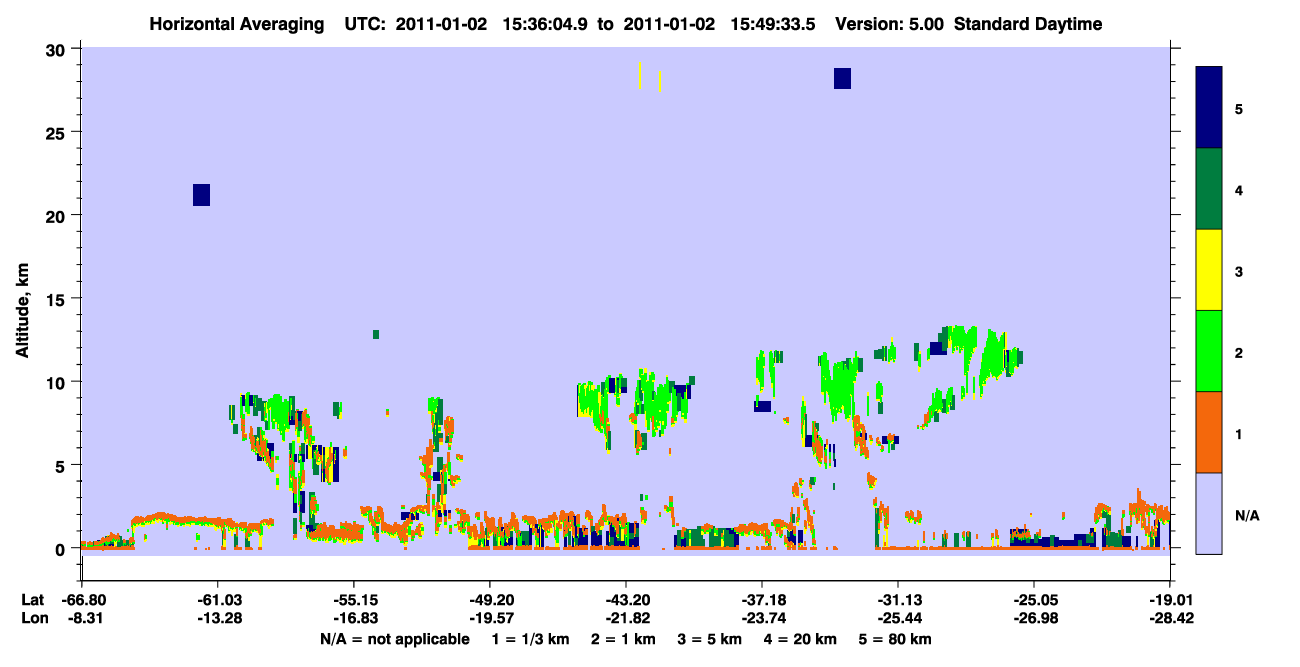1300x667 pixels.
Task: Click the 'Standard Daytime' label
Action: (1028, 25)
